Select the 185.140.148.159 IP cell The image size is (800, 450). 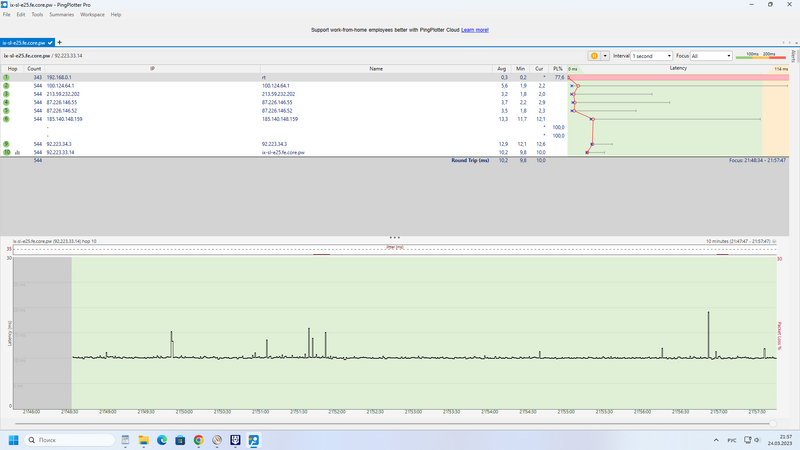click(x=64, y=119)
